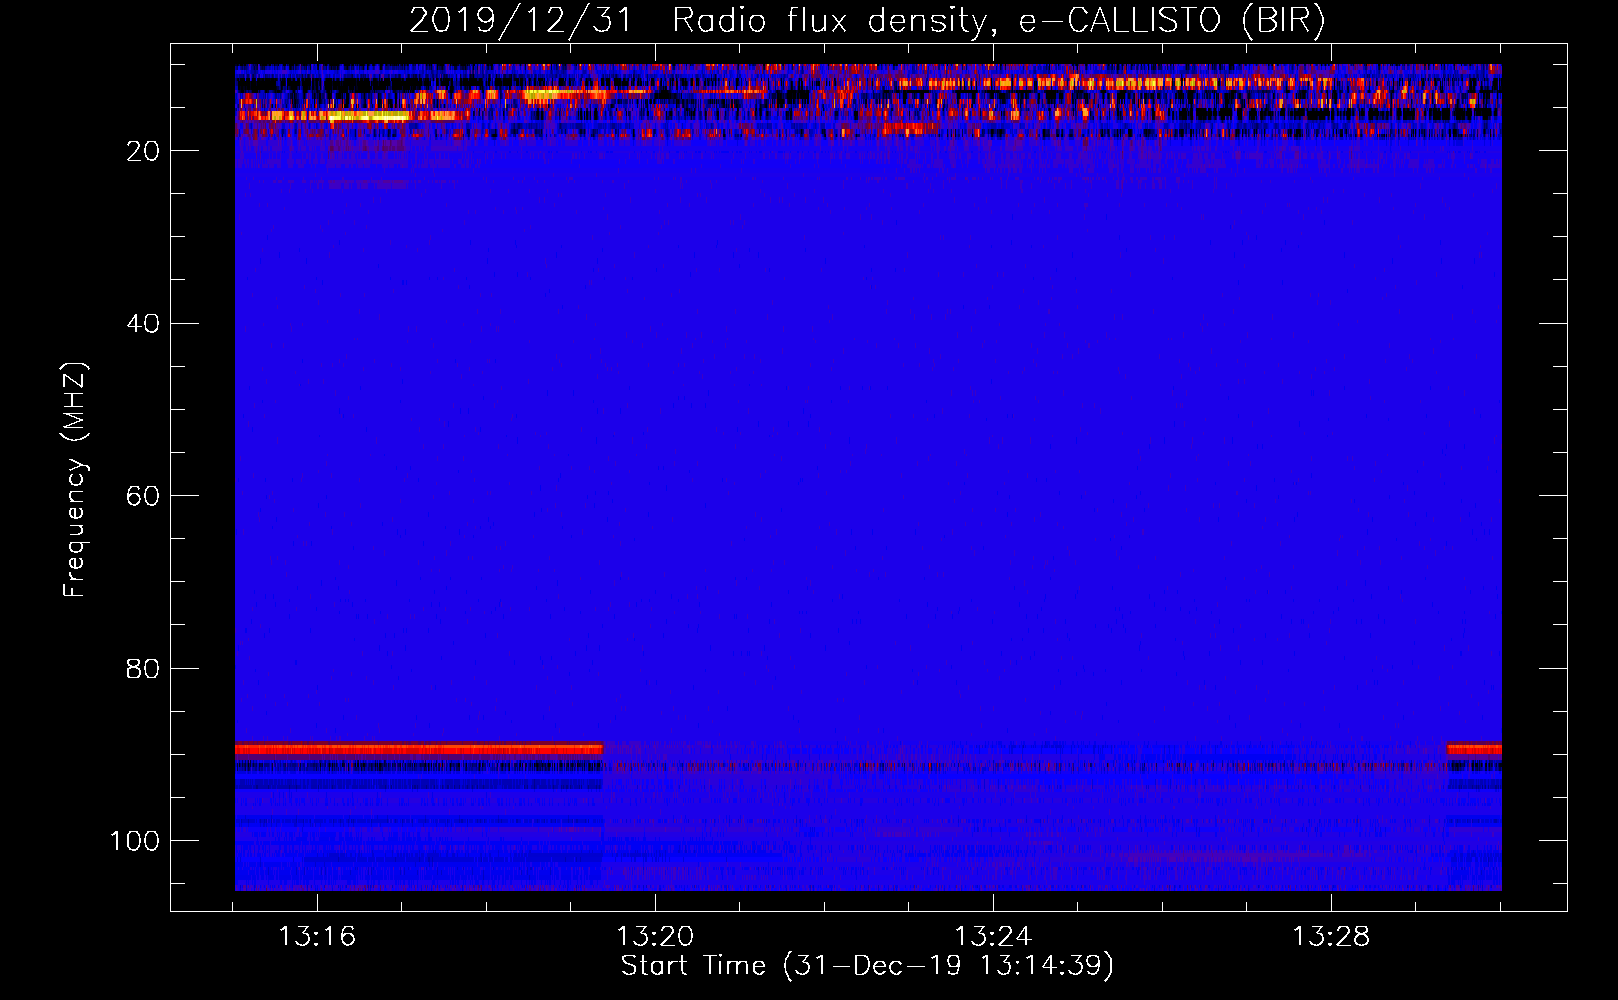Click the 13:16 time tick label
The image size is (1618, 1000).
(x=317, y=937)
